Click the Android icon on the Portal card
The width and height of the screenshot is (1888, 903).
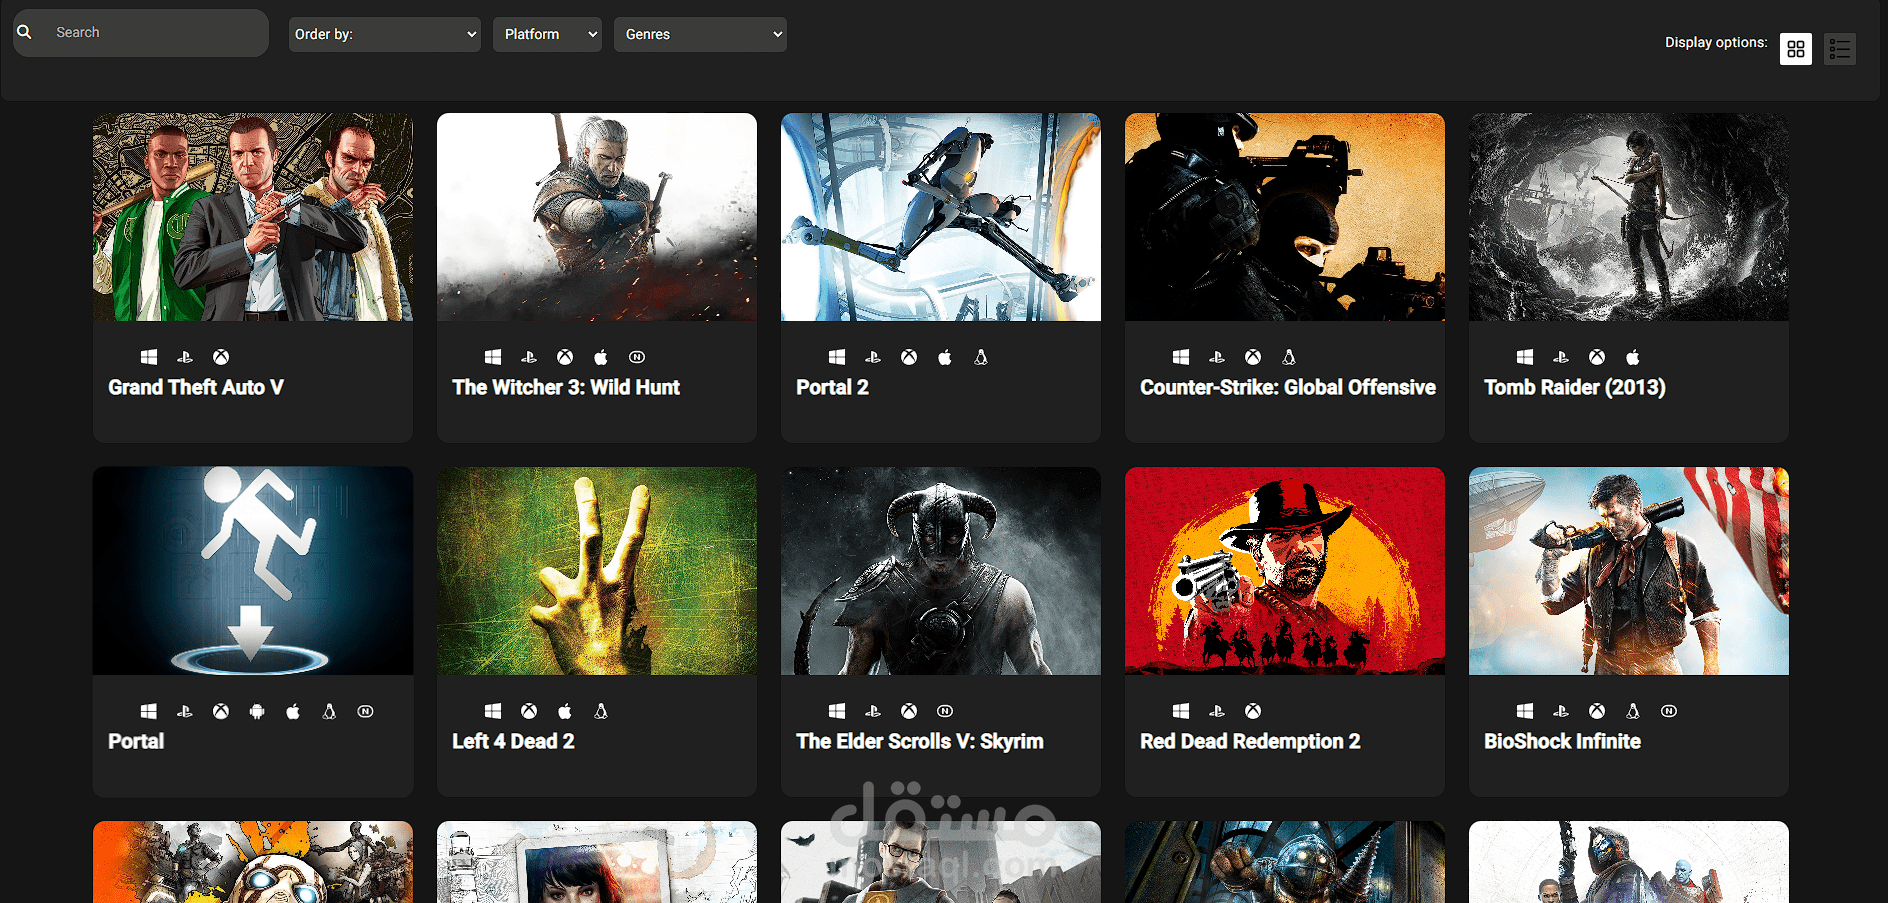pos(257,711)
